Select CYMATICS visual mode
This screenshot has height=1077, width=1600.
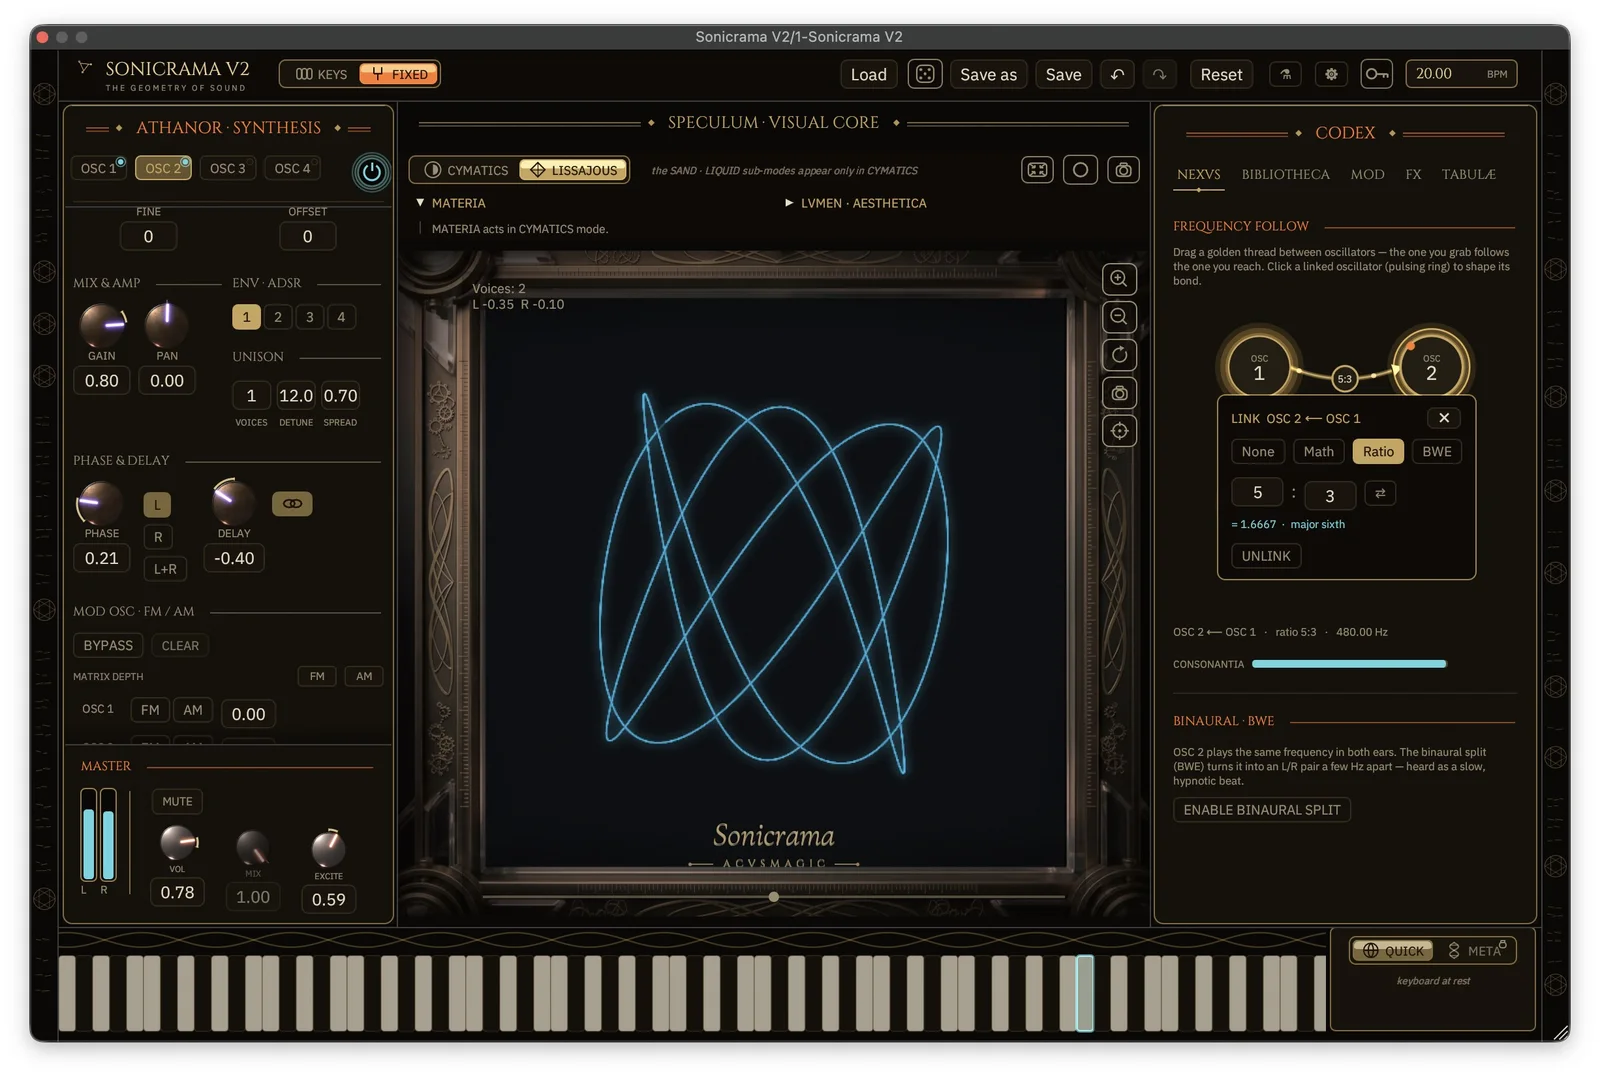[x=466, y=170]
